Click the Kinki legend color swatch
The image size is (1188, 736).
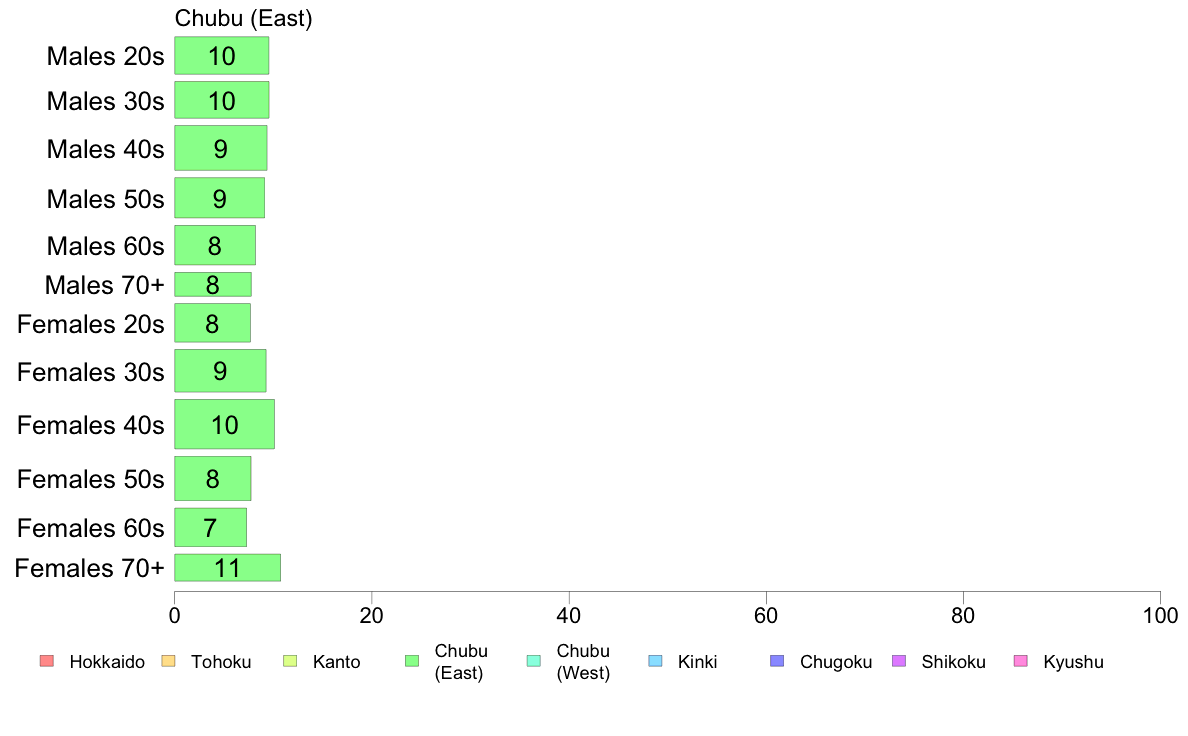point(655,661)
